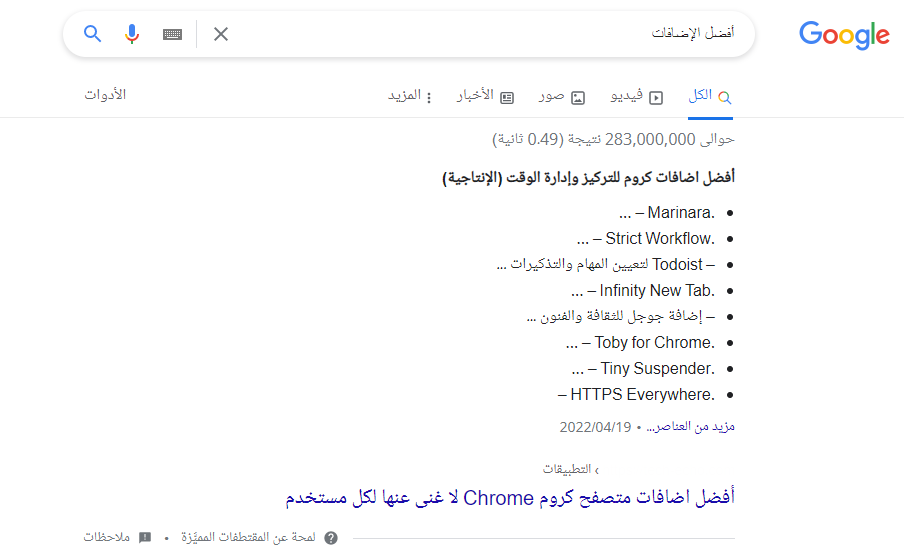Open لمحة عن المقتطفات المميّزة info link
The width and height of the screenshot is (904, 546).
click(248, 537)
